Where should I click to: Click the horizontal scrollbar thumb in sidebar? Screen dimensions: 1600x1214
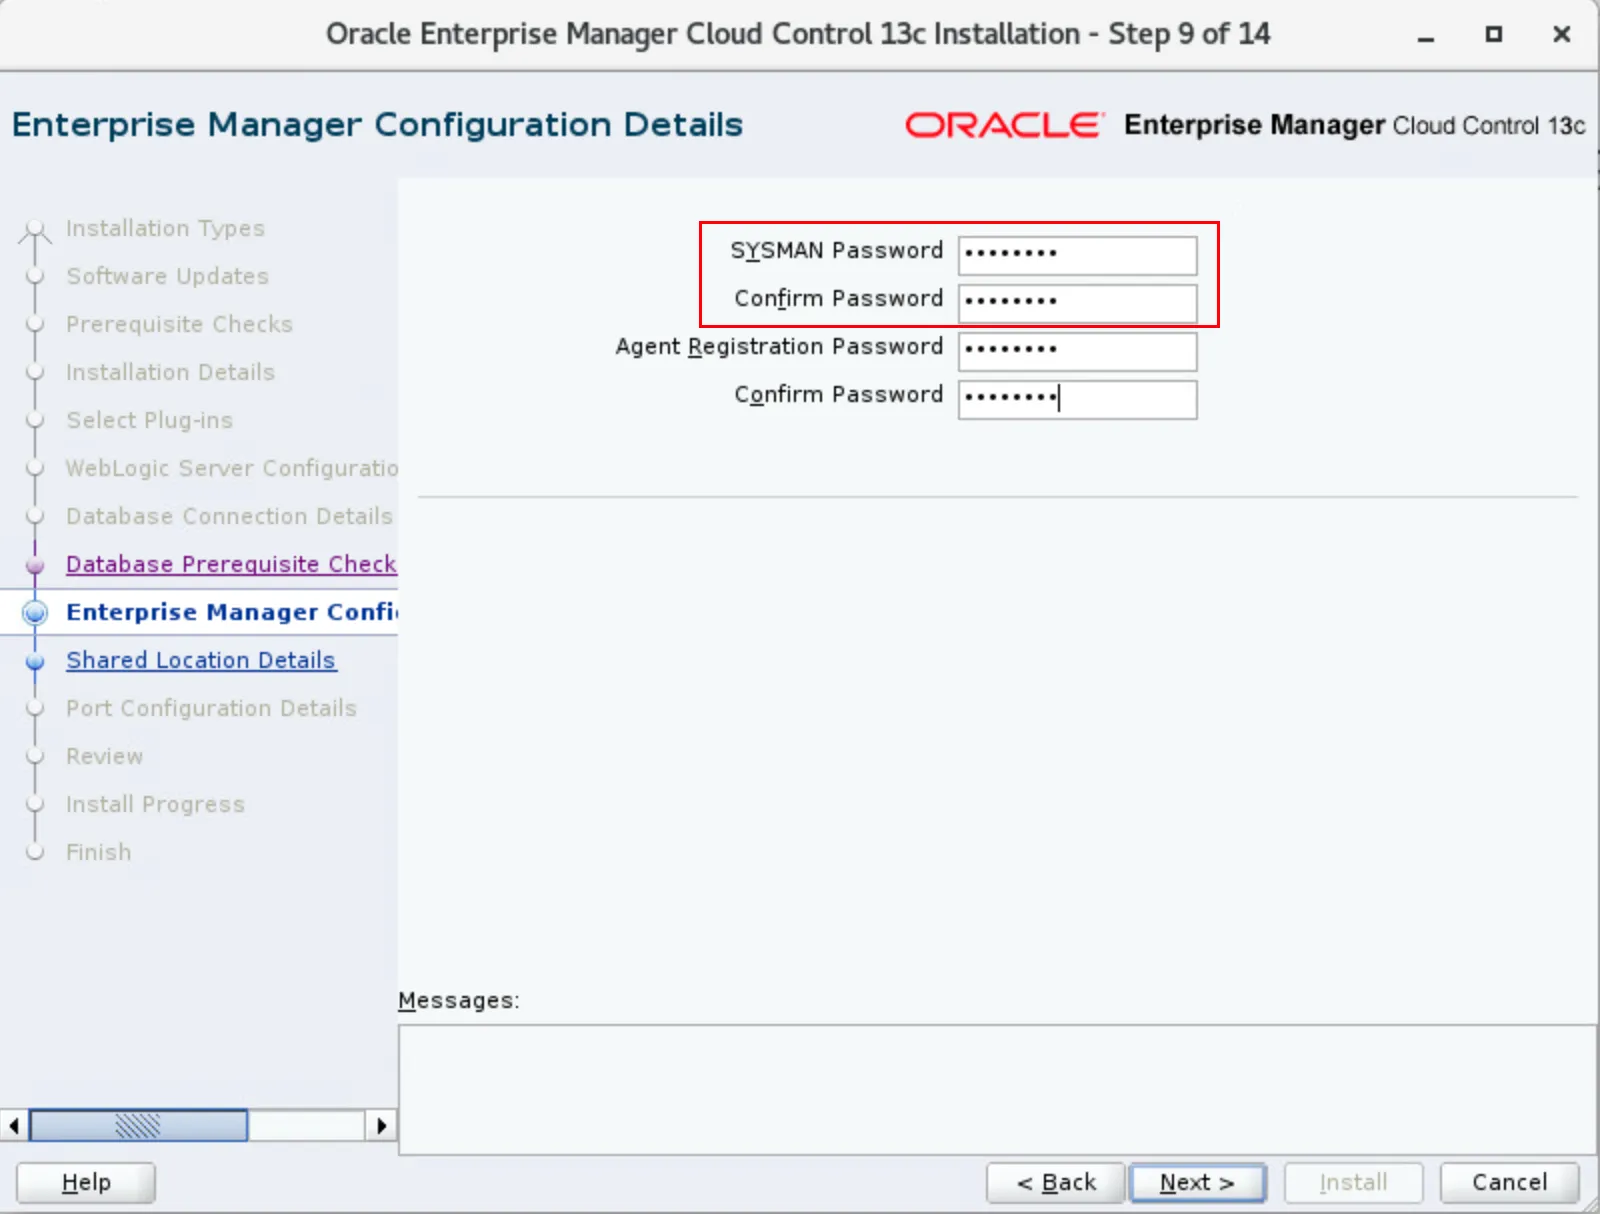(138, 1126)
